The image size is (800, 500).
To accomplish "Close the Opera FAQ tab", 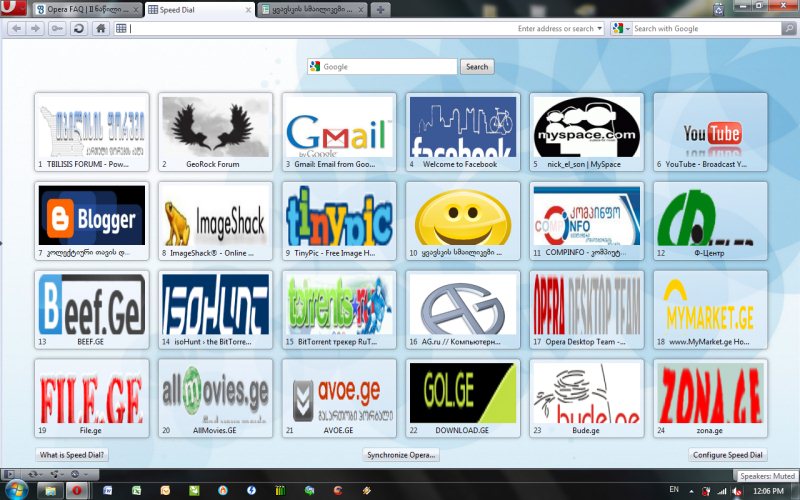I will [x=136, y=9].
